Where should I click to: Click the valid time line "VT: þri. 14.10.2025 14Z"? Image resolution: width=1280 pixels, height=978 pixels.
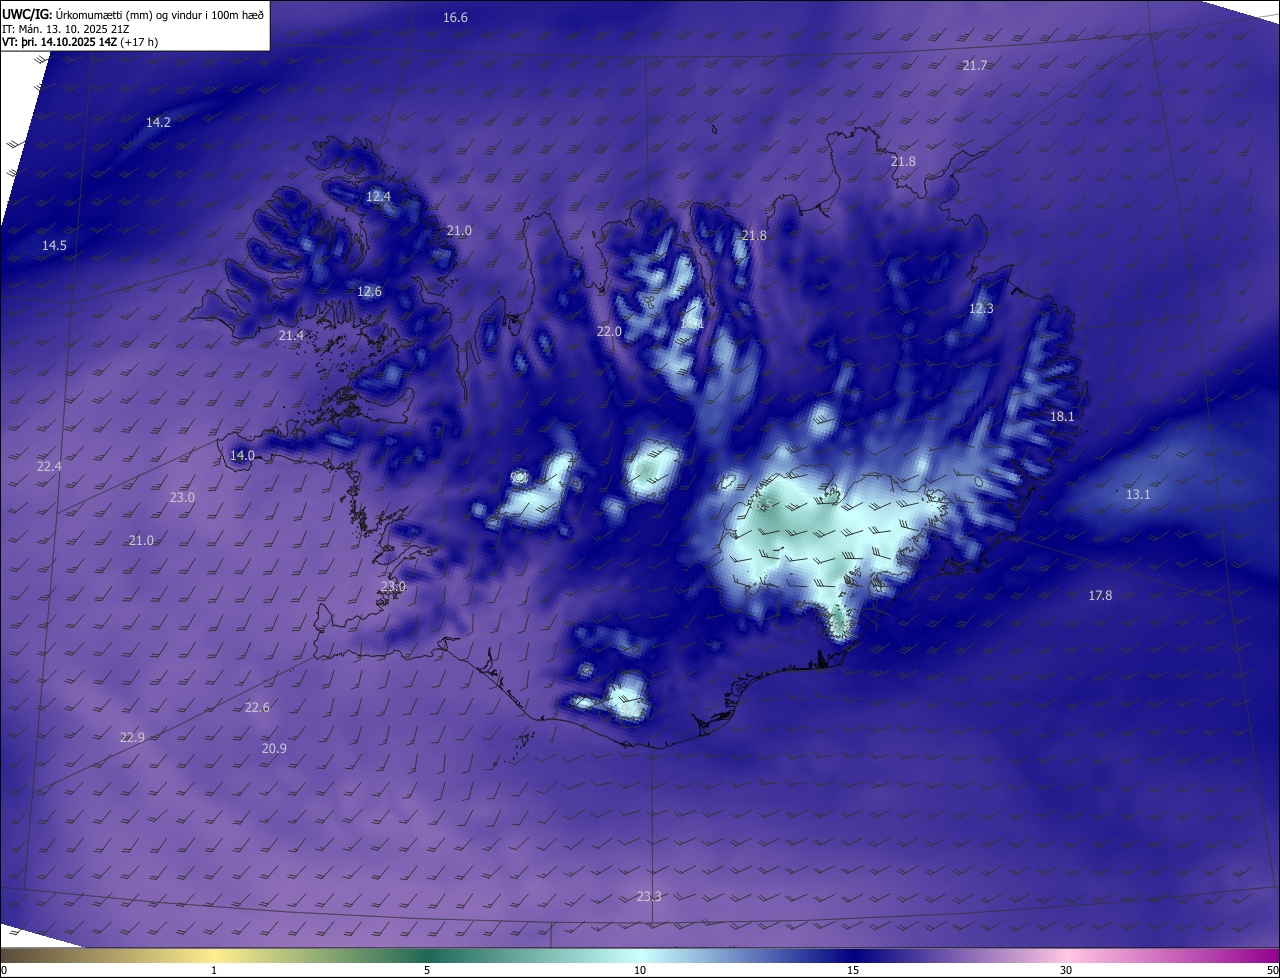58,42
